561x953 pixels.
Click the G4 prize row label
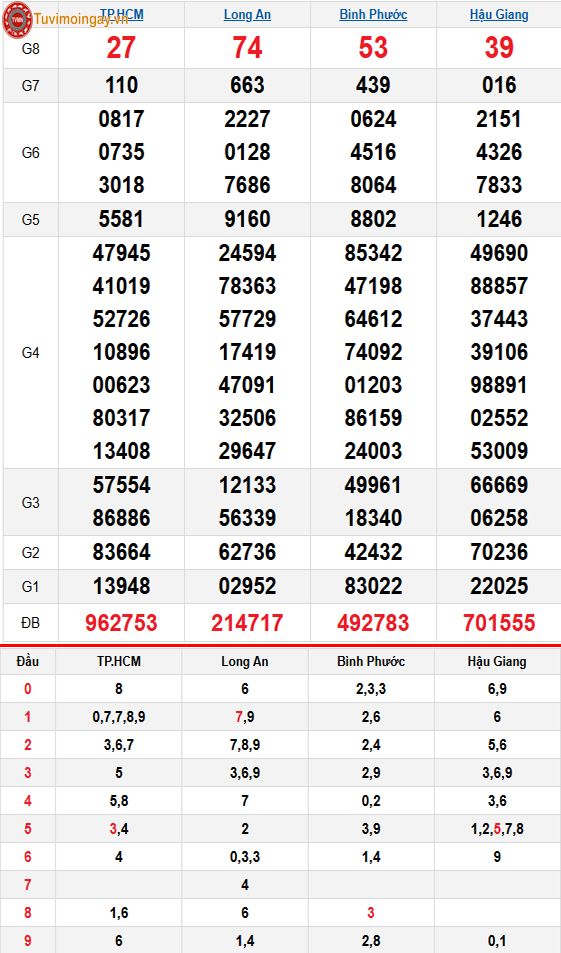[30, 353]
